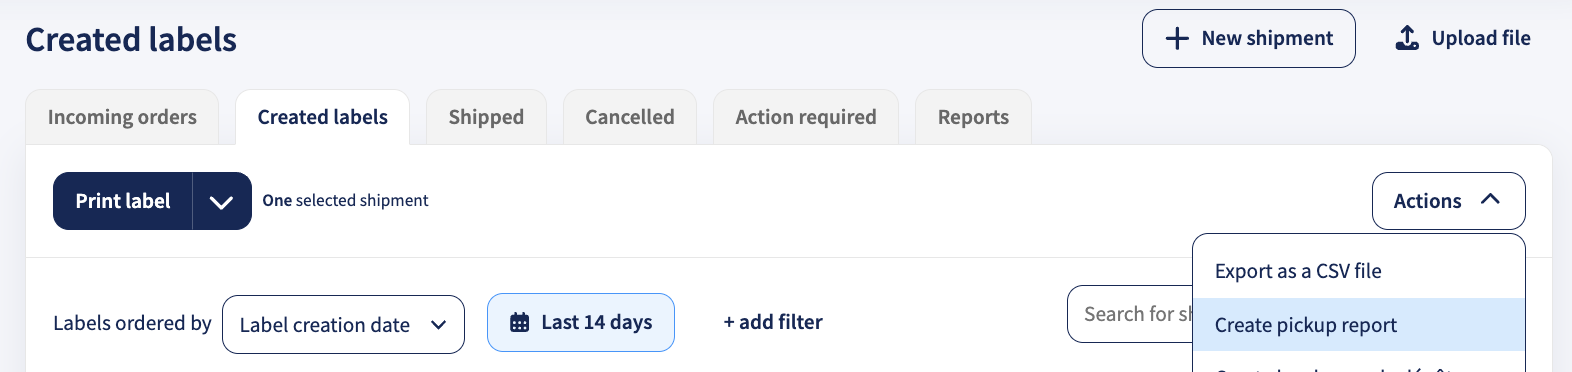The height and width of the screenshot is (372, 1572).
Task: Click the + add filter link
Action: click(773, 322)
